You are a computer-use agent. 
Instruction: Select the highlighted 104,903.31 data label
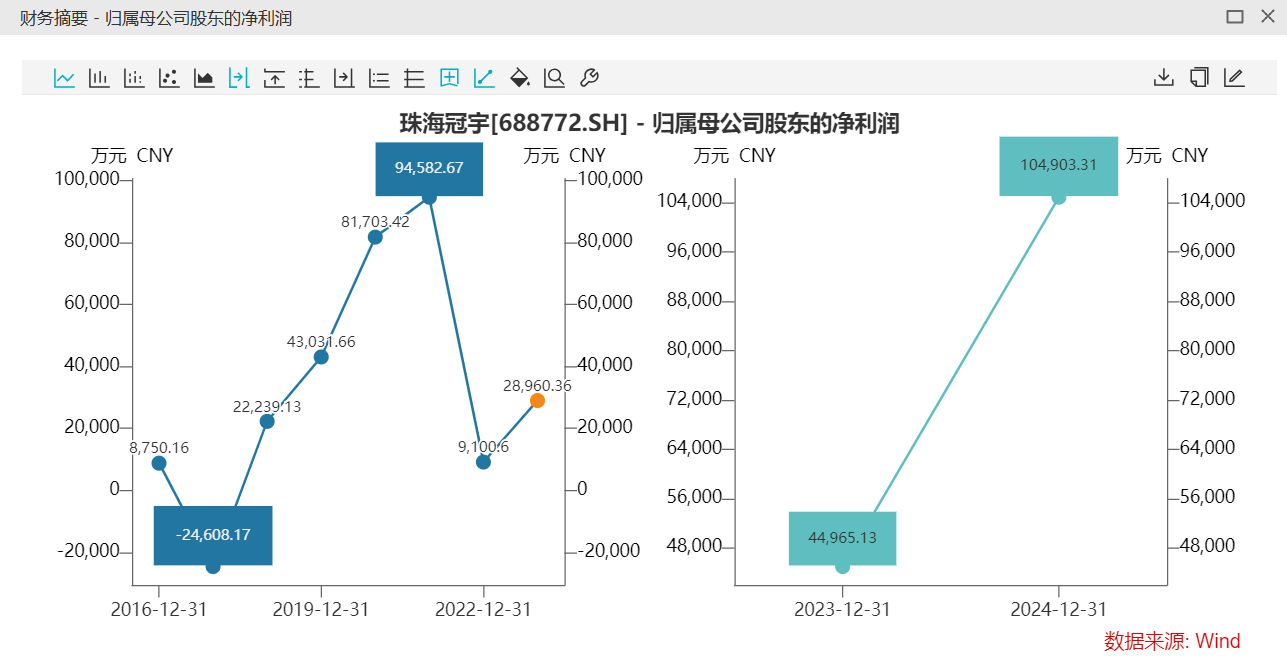click(x=1059, y=165)
